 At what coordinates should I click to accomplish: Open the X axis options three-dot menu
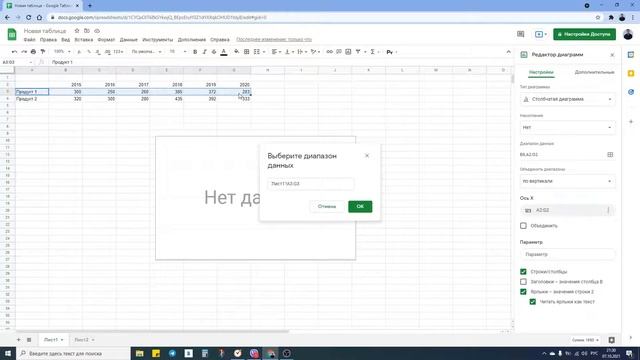point(608,210)
